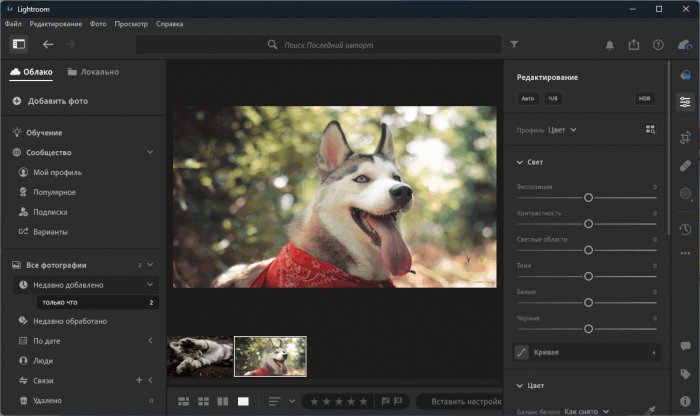Click the Экспозиция slider handle
Image resolution: width=700 pixels, height=416 pixels.
click(588, 197)
